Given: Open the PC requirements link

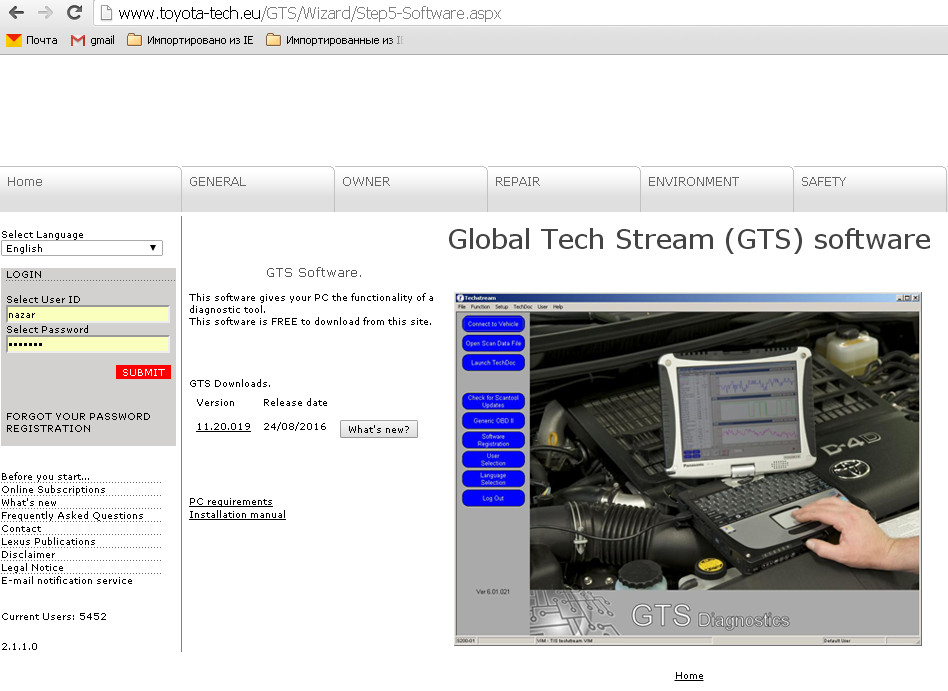Looking at the screenshot, I should [230, 502].
